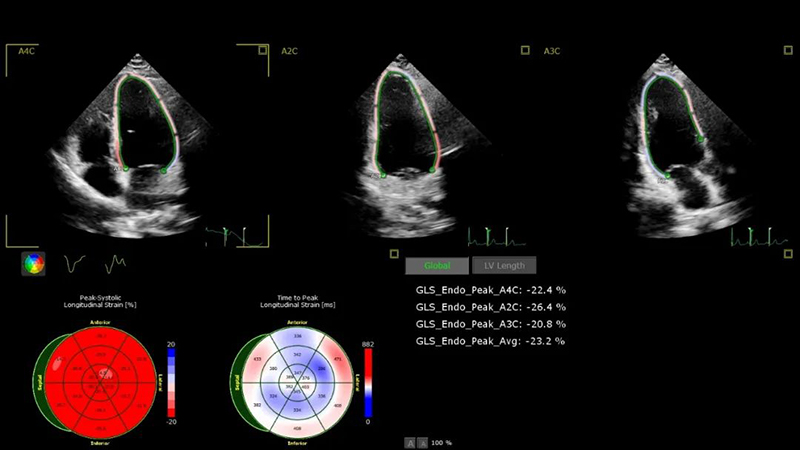Click the GLS_Endo_Peak_A4C result line

point(491,290)
